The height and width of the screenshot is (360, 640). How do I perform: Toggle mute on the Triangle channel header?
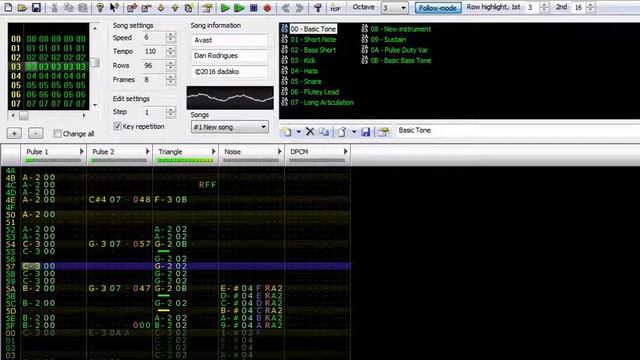coord(170,152)
